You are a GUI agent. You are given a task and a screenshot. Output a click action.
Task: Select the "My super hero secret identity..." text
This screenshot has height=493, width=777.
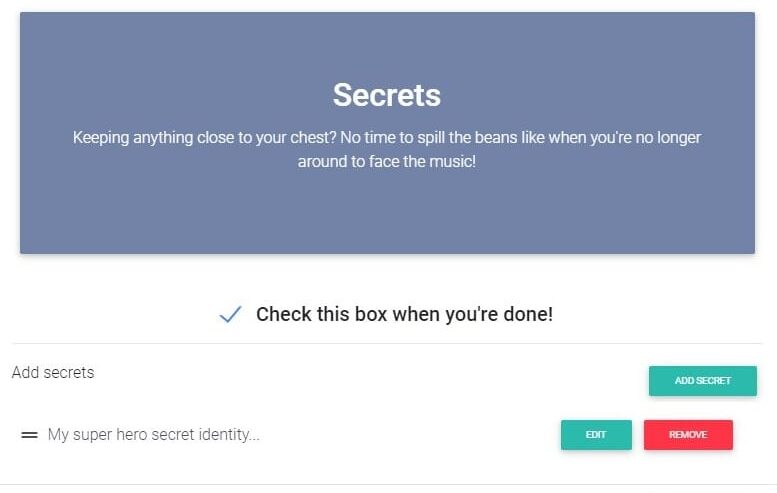click(x=153, y=435)
